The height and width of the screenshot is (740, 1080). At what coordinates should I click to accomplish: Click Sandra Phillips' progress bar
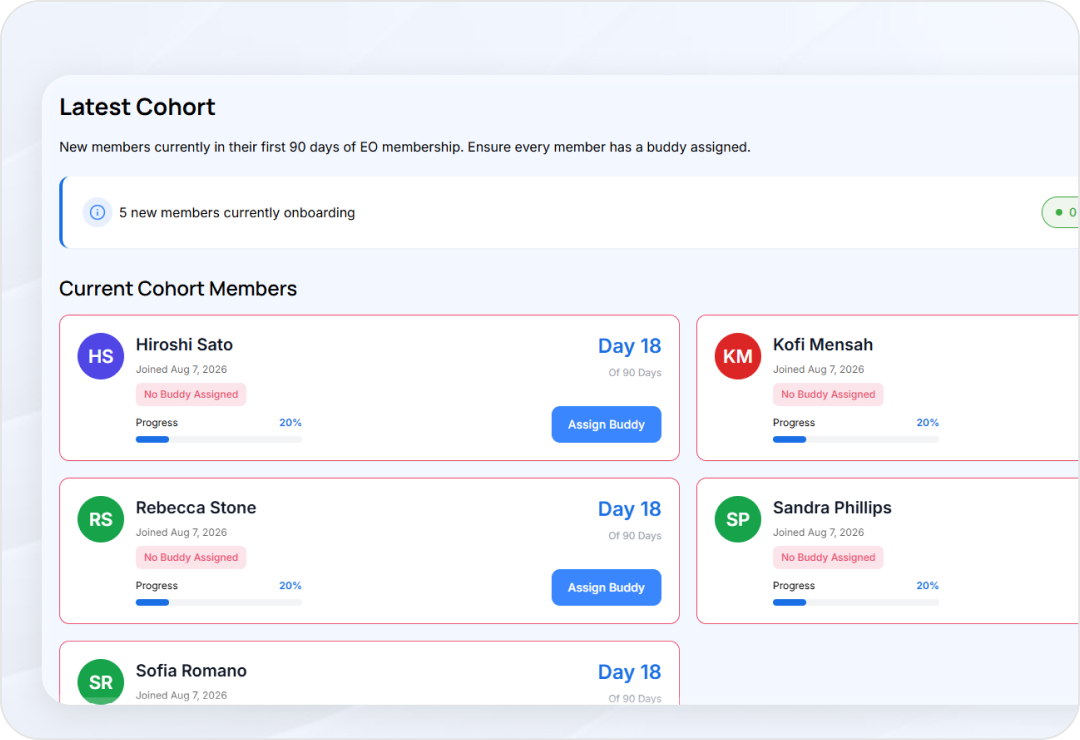pos(855,602)
